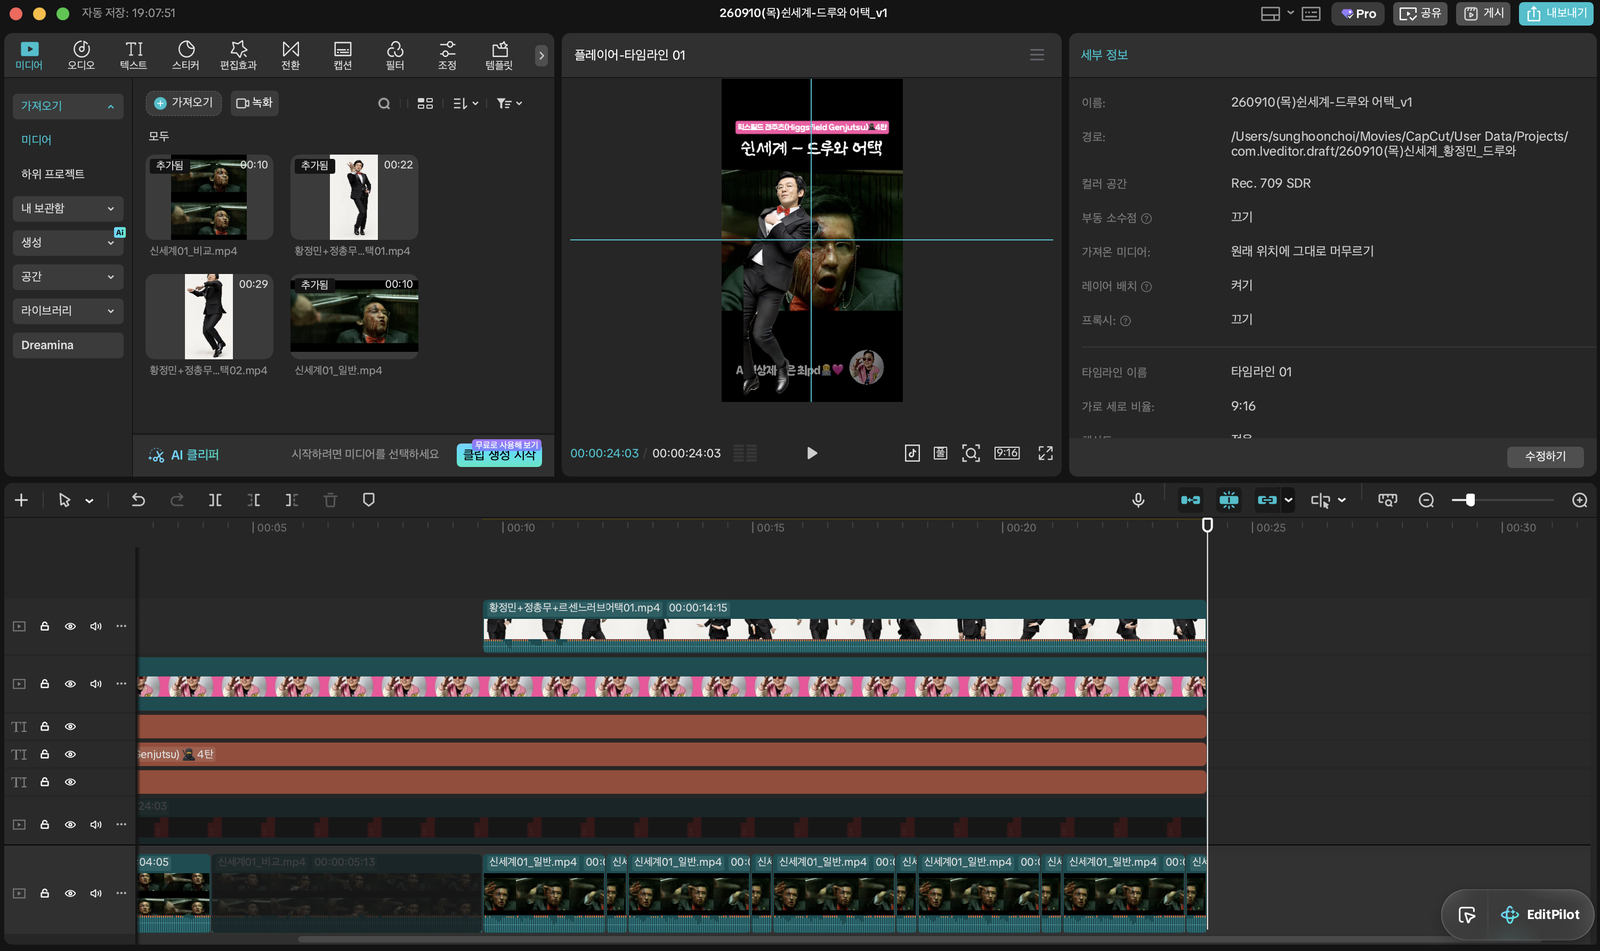Click the split clip tool icon
This screenshot has height=951, width=1600.
coord(215,500)
